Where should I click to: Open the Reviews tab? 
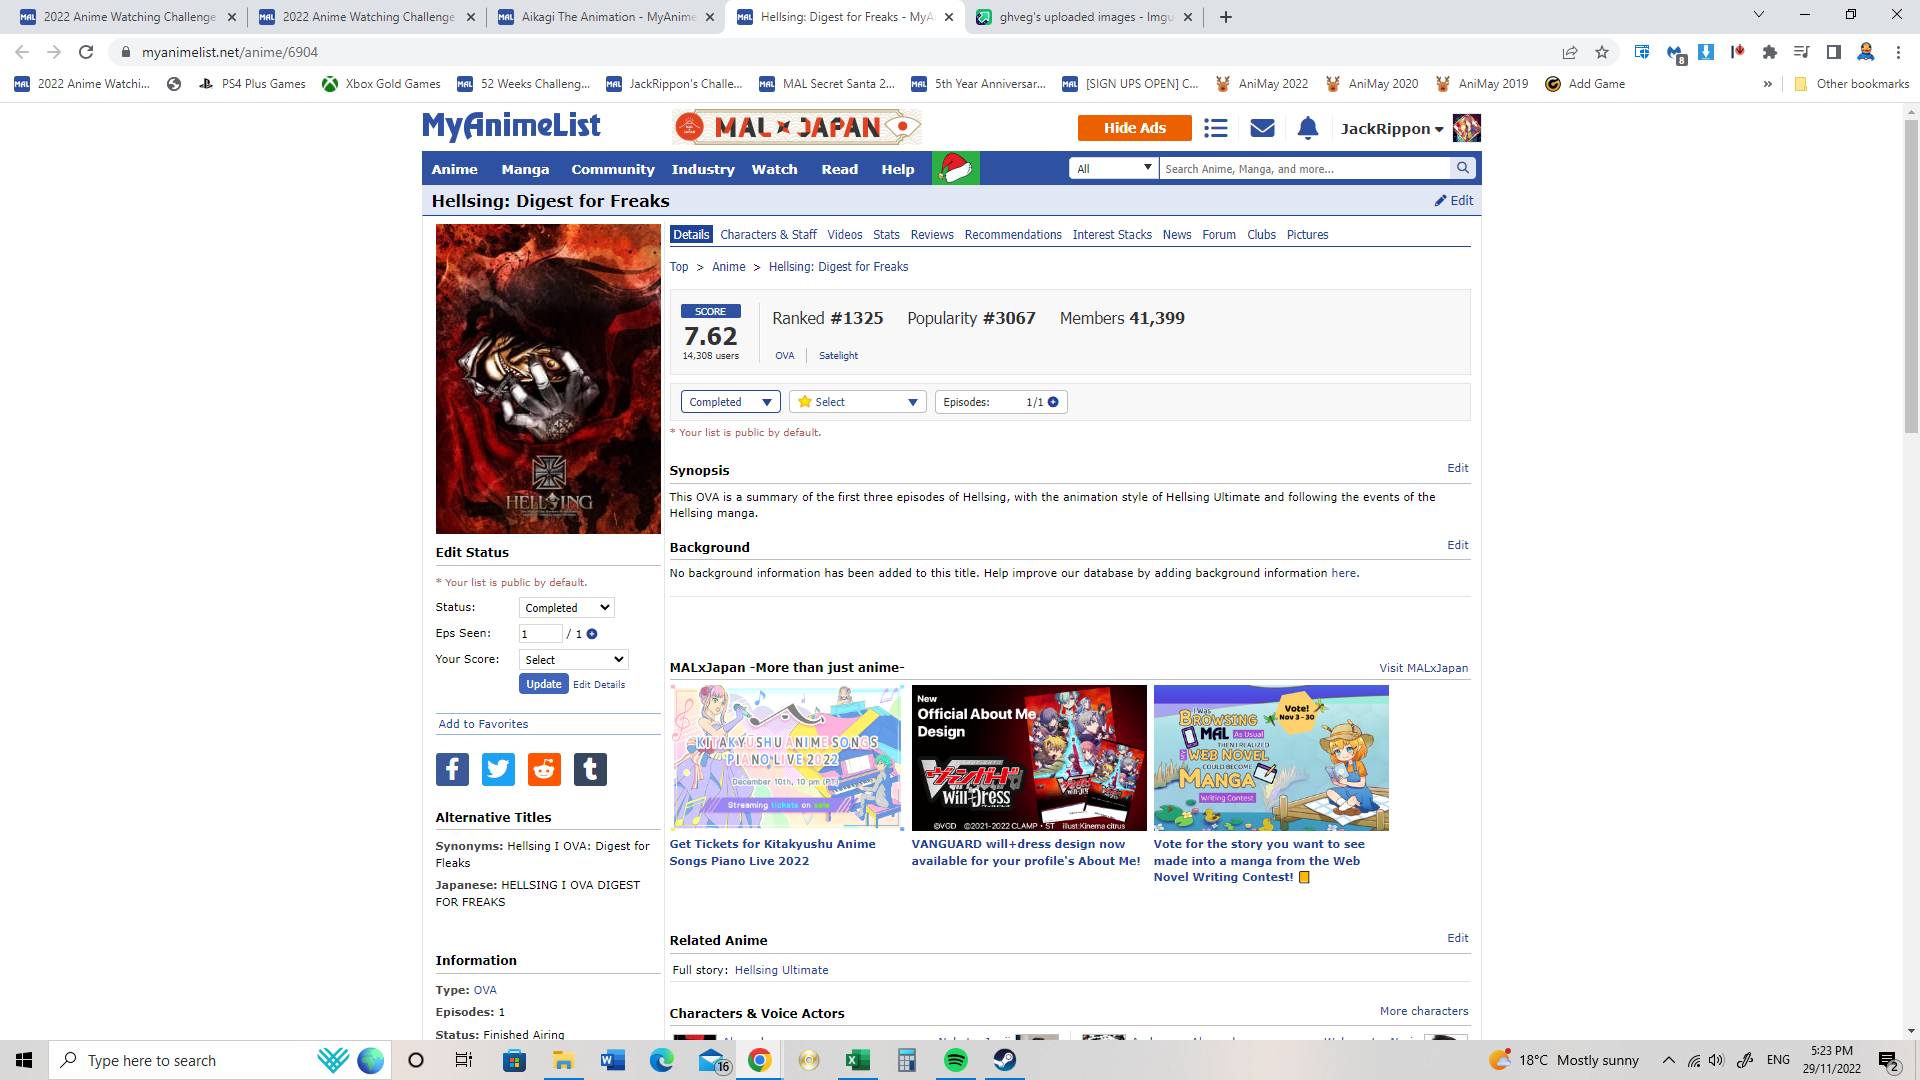[x=931, y=235]
